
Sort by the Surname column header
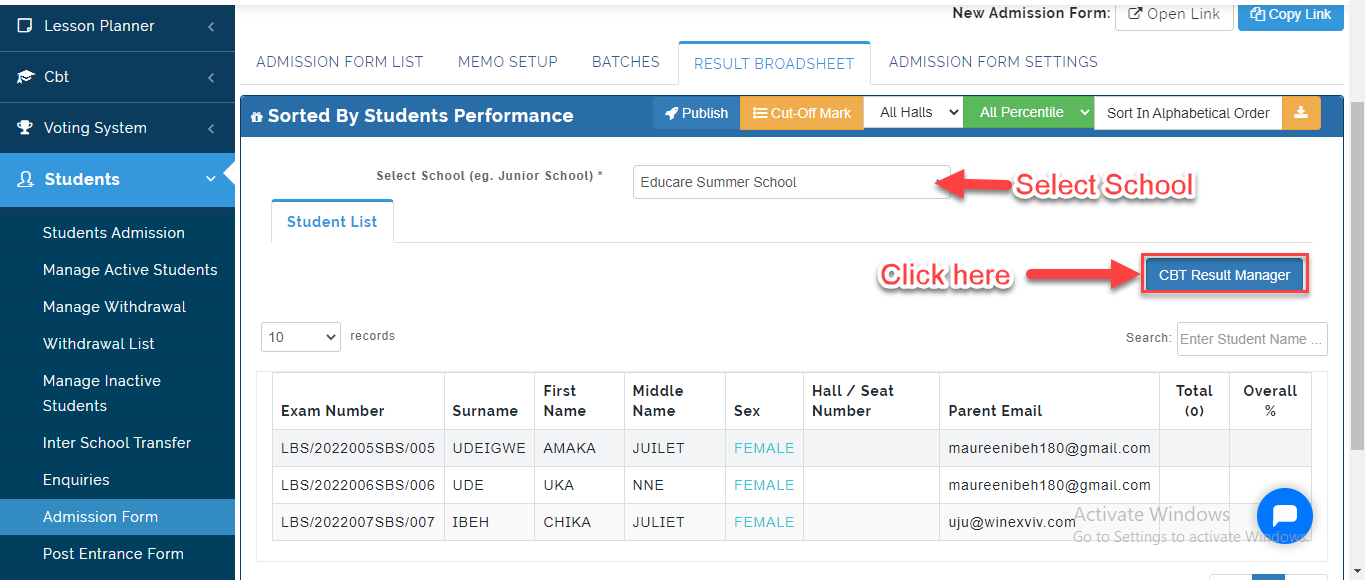489,401
